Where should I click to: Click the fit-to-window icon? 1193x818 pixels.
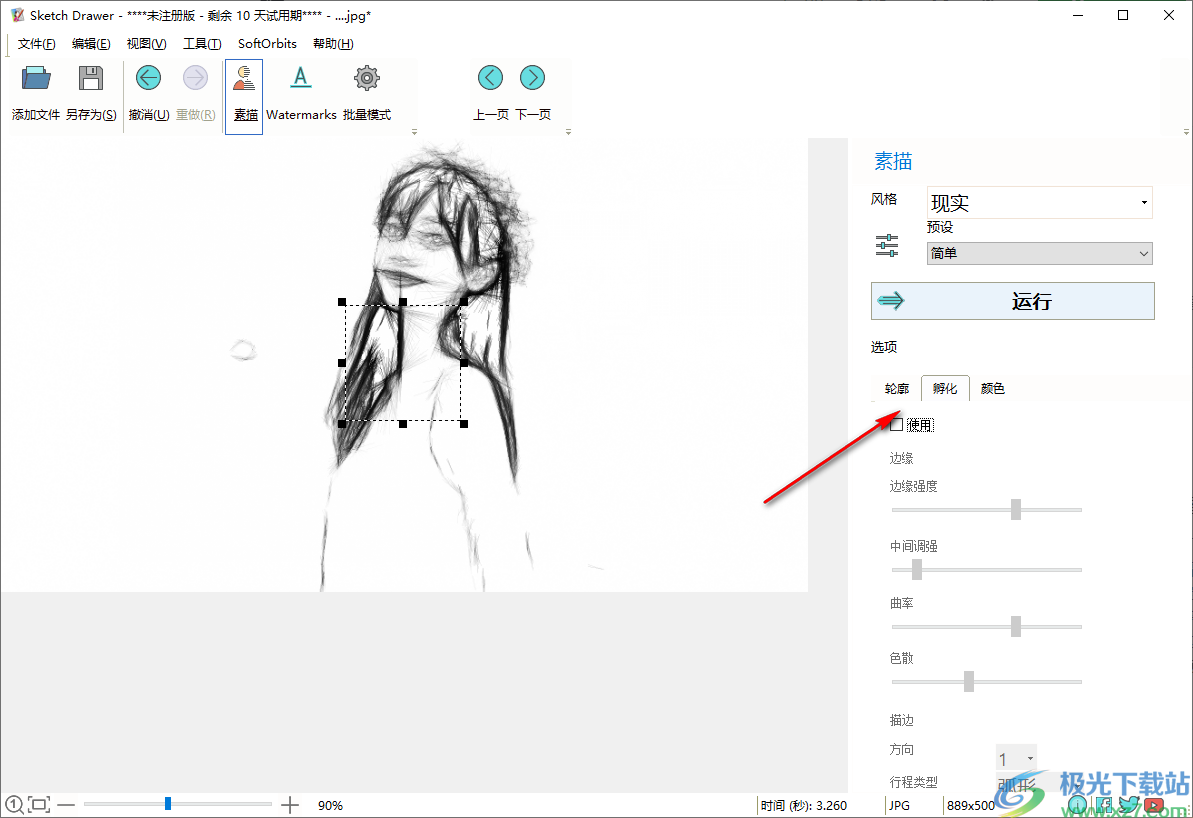pos(39,804)
